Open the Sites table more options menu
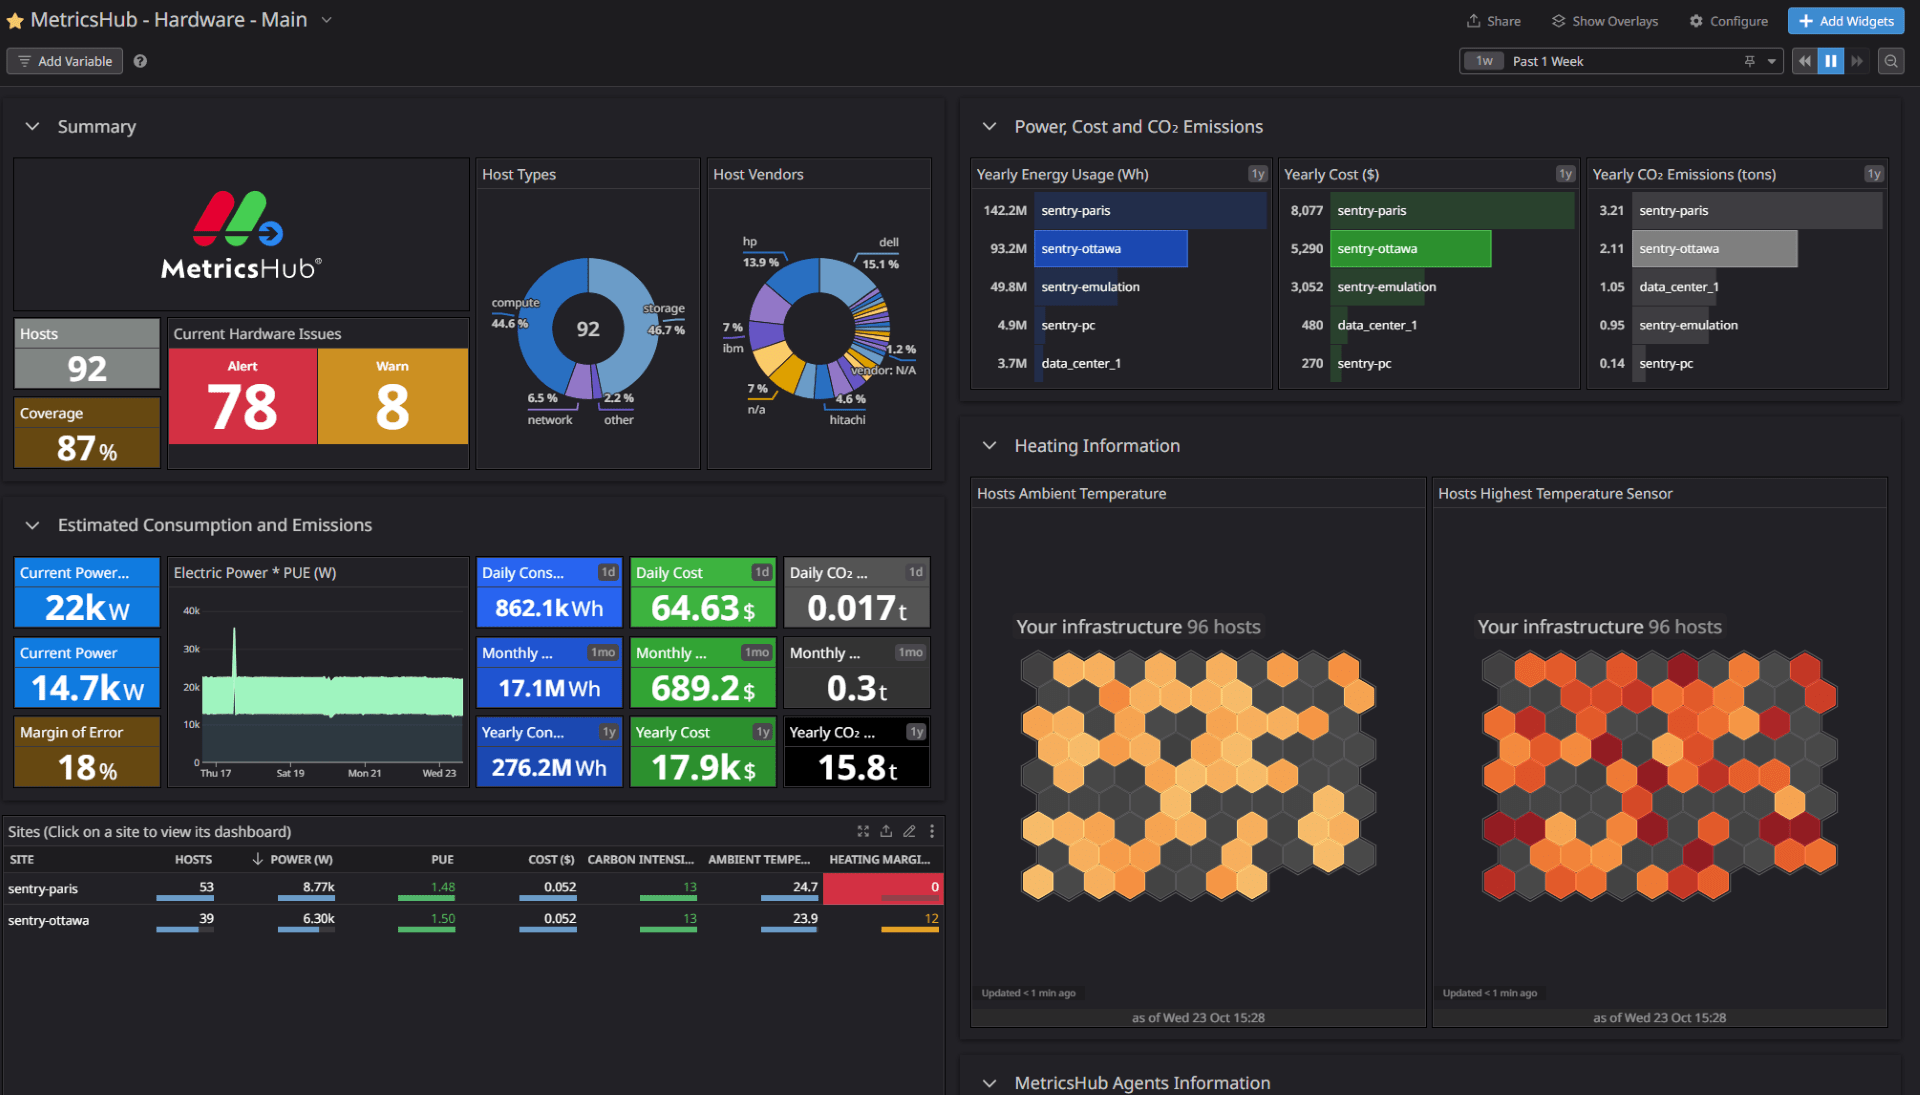This screenshot has height=1095, width=1920. (x=932, y=831)
